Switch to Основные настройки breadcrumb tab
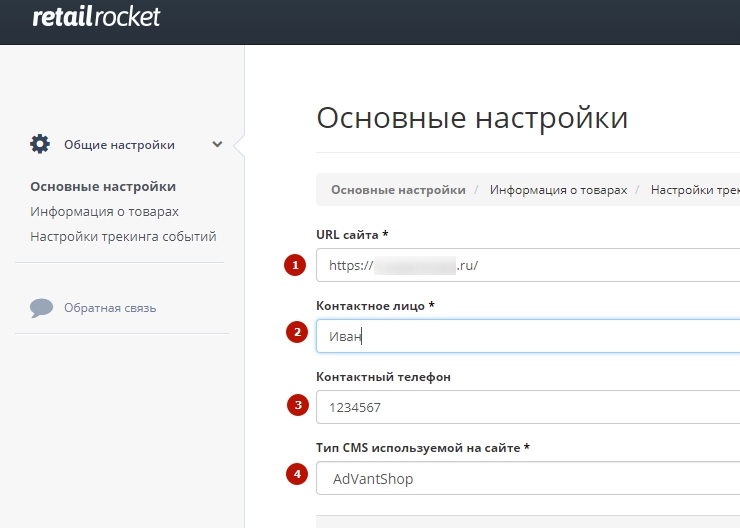Image resolution: width=740 pixels, height=528 pixels. pos(398,190)
